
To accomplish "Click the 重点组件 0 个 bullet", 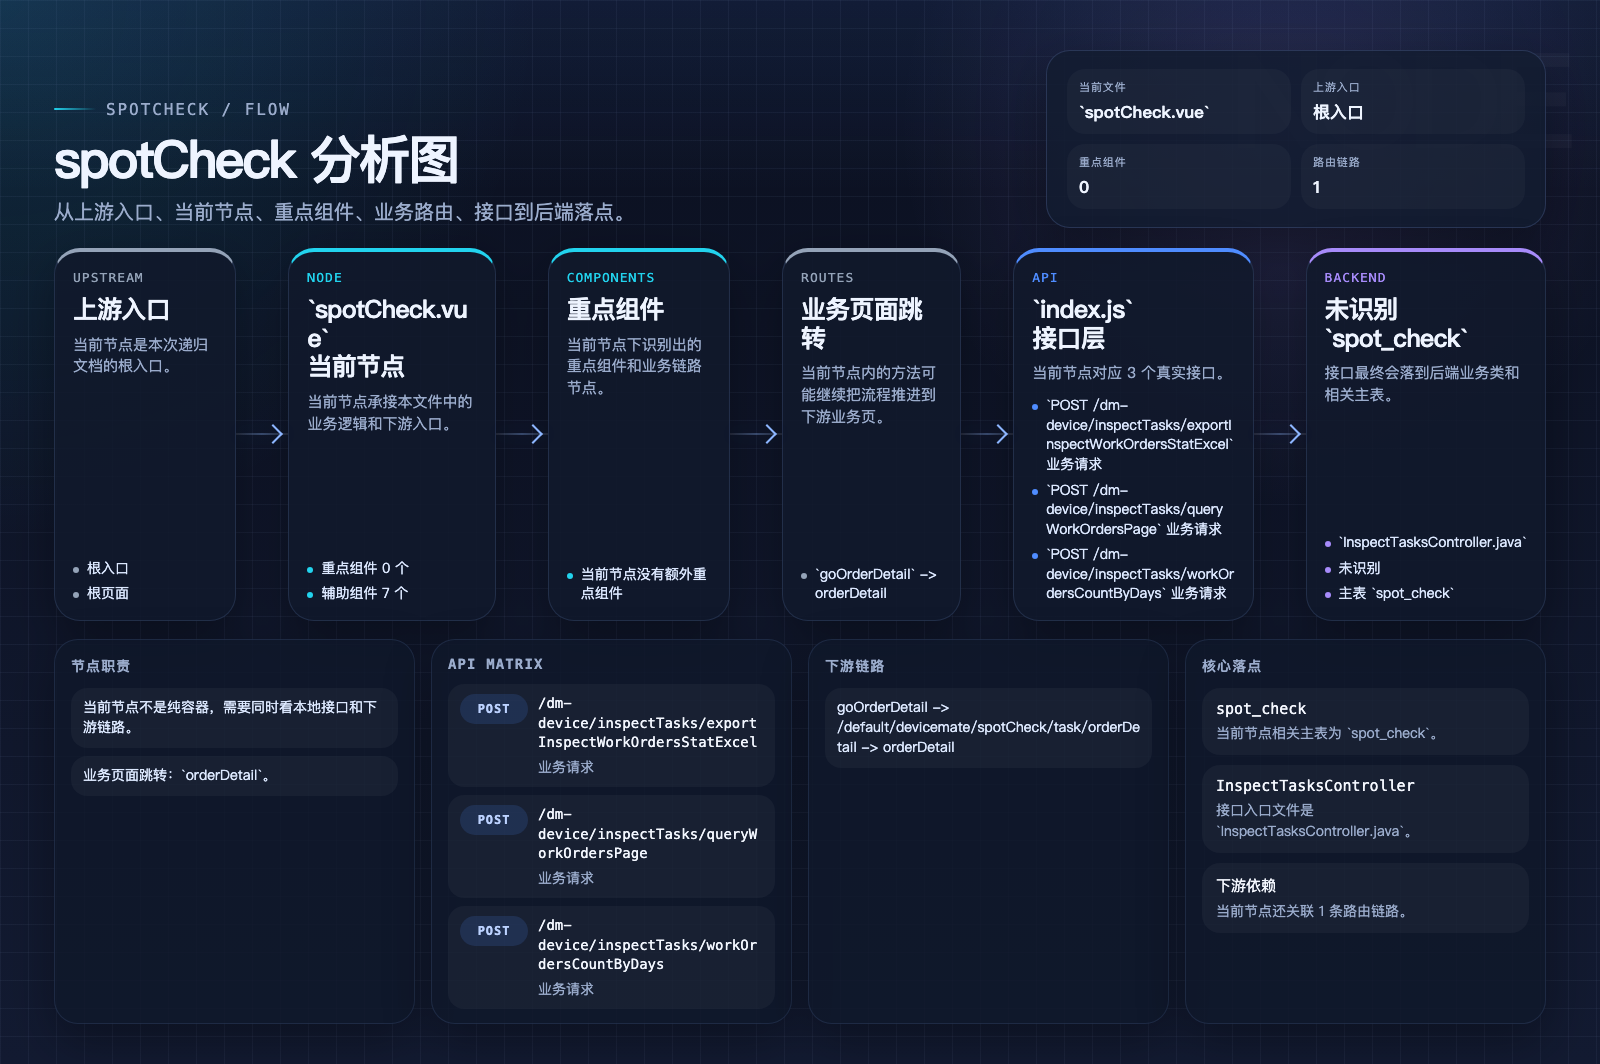I will coord(358,568).
